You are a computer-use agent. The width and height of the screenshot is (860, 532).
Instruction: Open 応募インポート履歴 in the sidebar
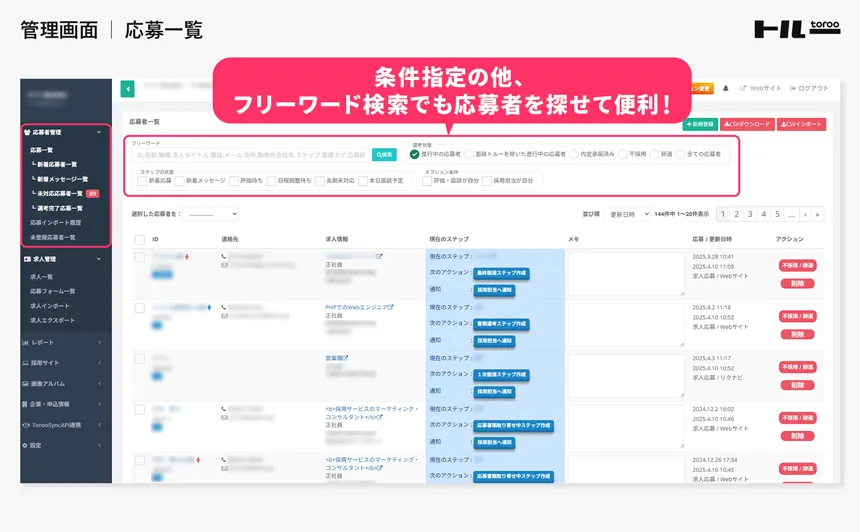pyautogui.click(x=55, y=223)
